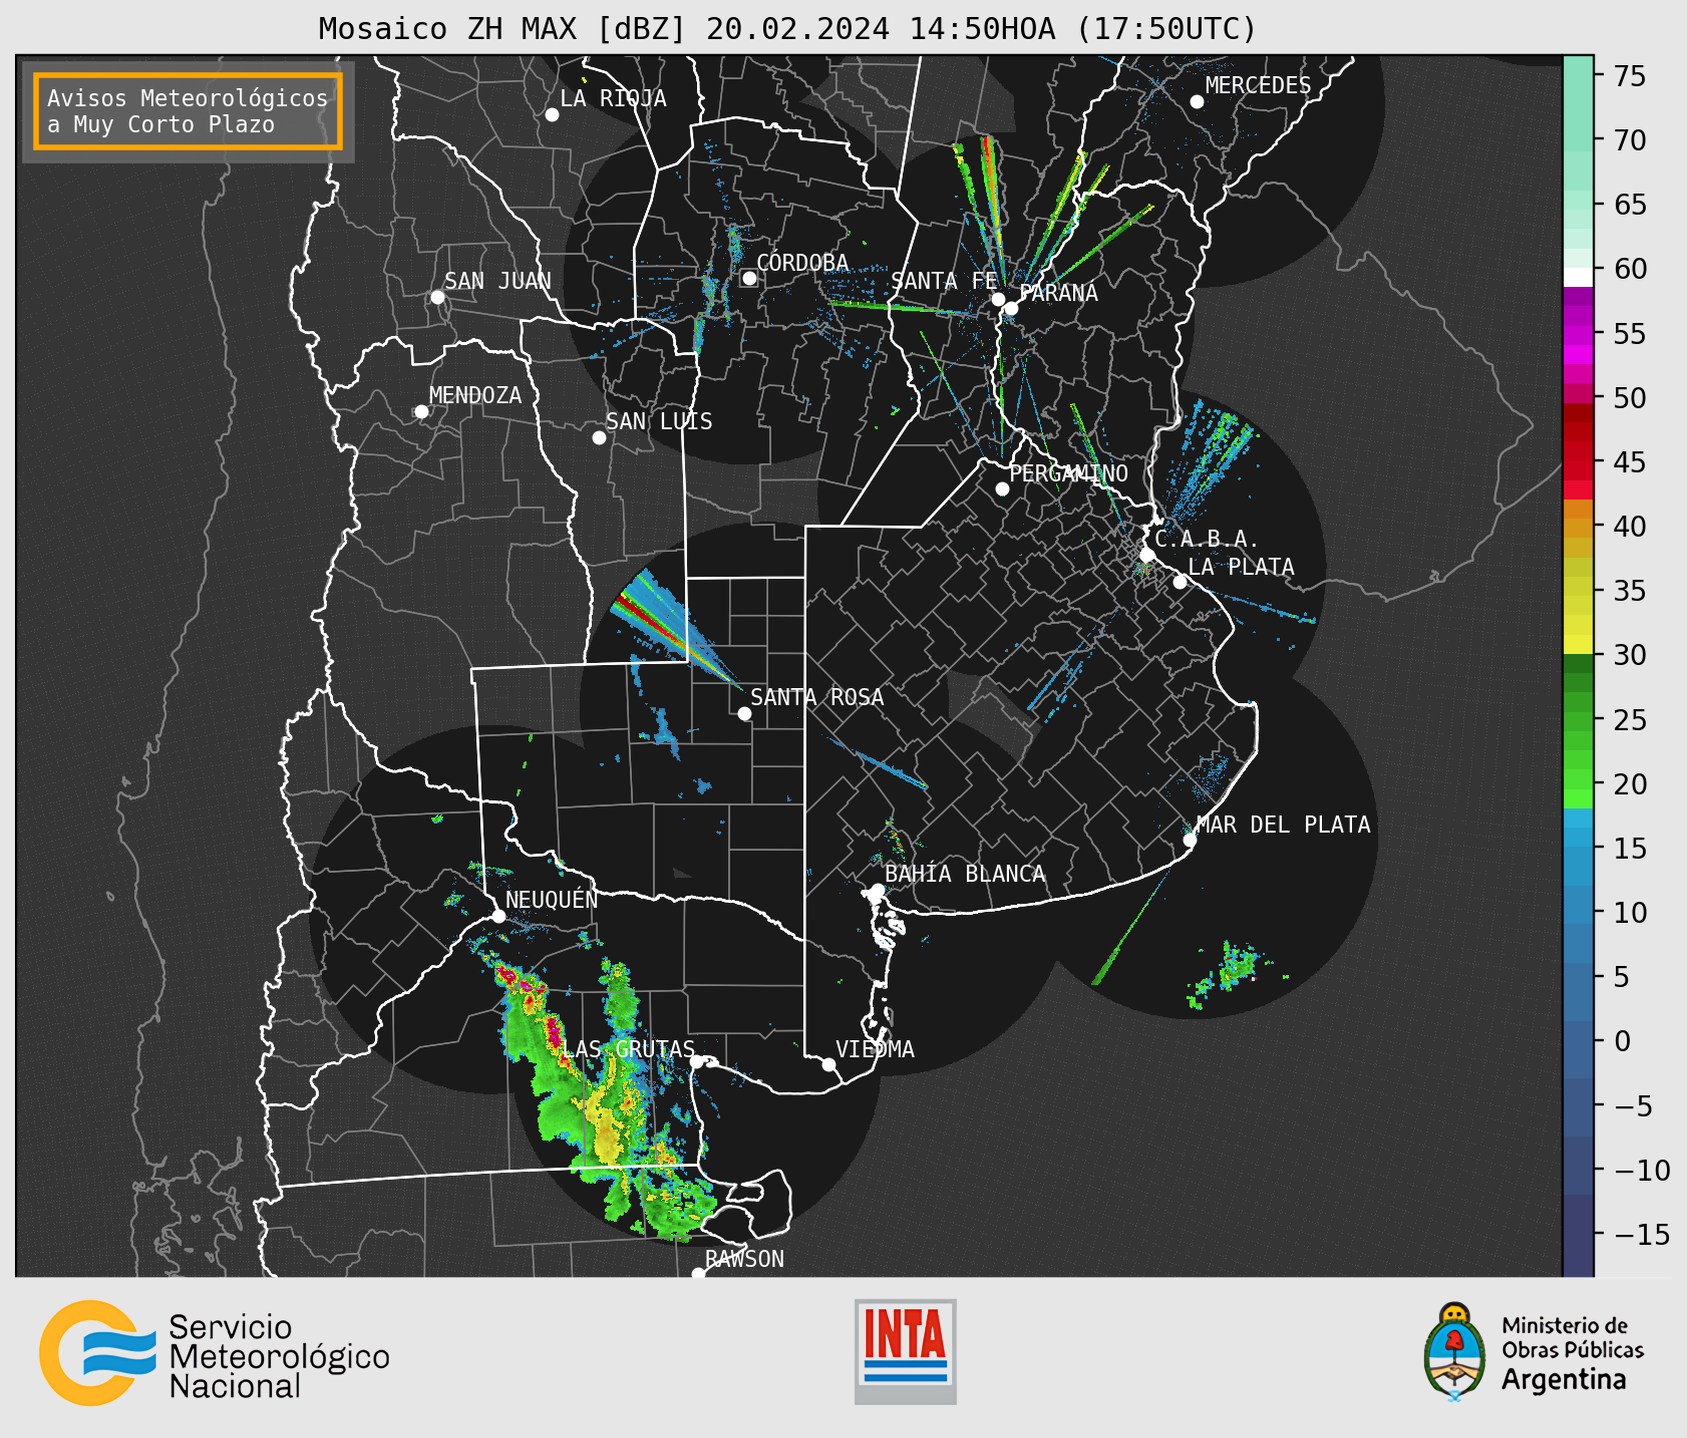Select the LAS GRUTAS label text
Image resolution: width=1687 pixels, height=1438 pixels.
628,1049
